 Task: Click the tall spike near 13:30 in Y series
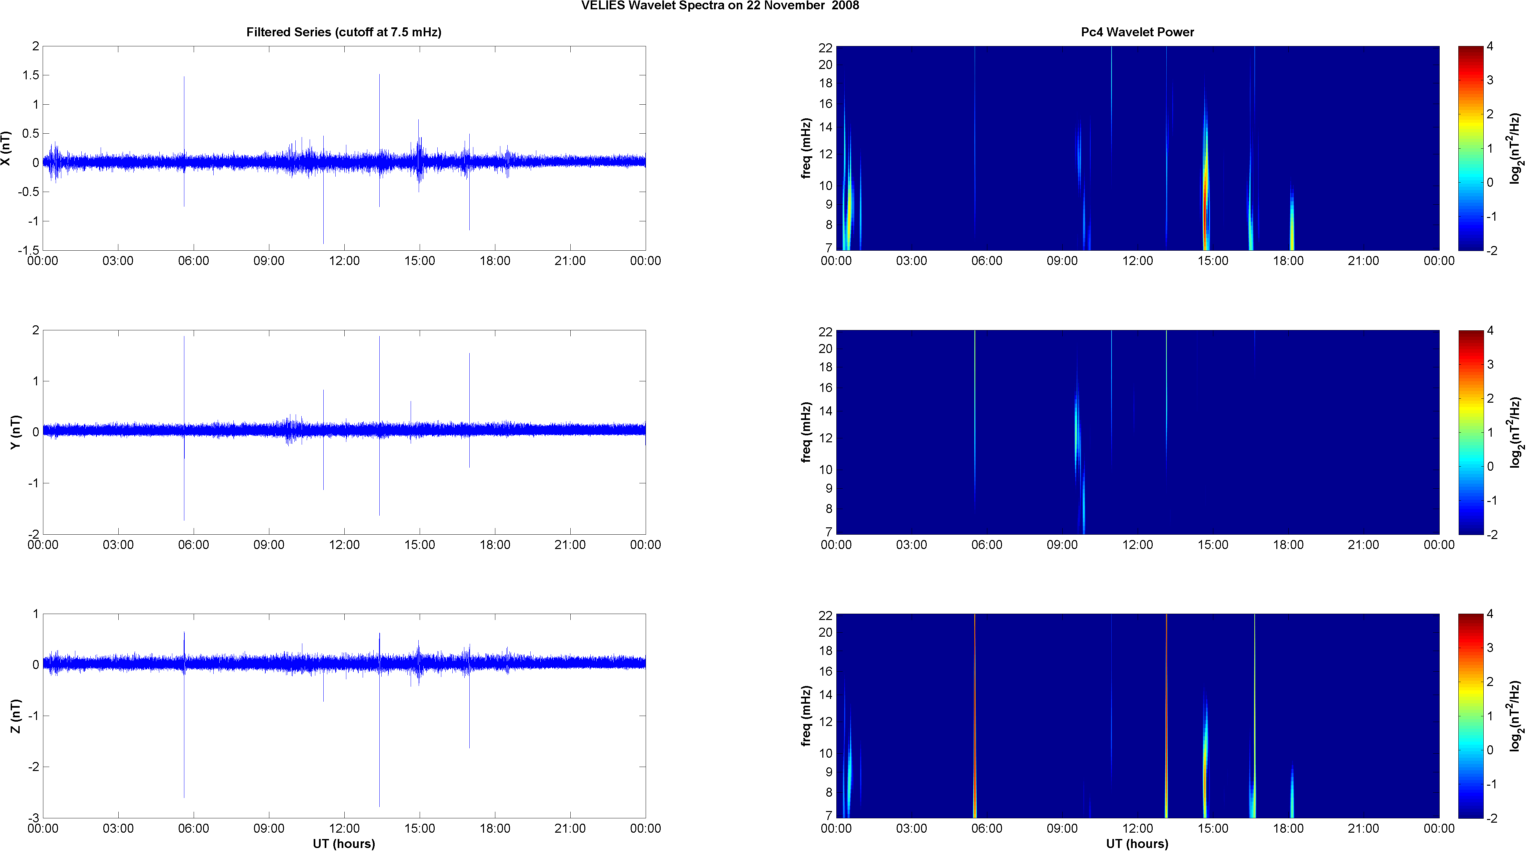pyautogui.click(x=379, y=426)
